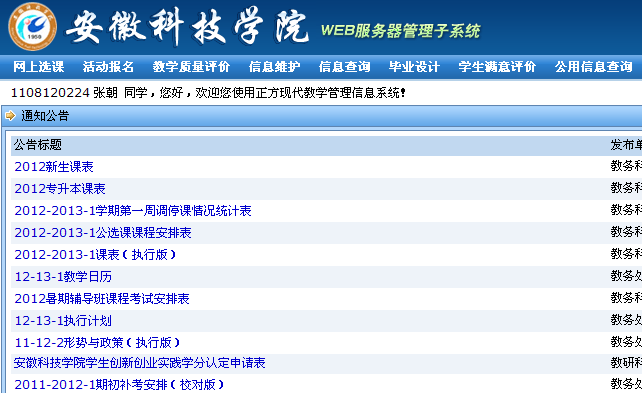Viewport: 642px width, 393px height.
Task: Open the 2012新生课表 announcement
Action: click(x=54, y=167)
